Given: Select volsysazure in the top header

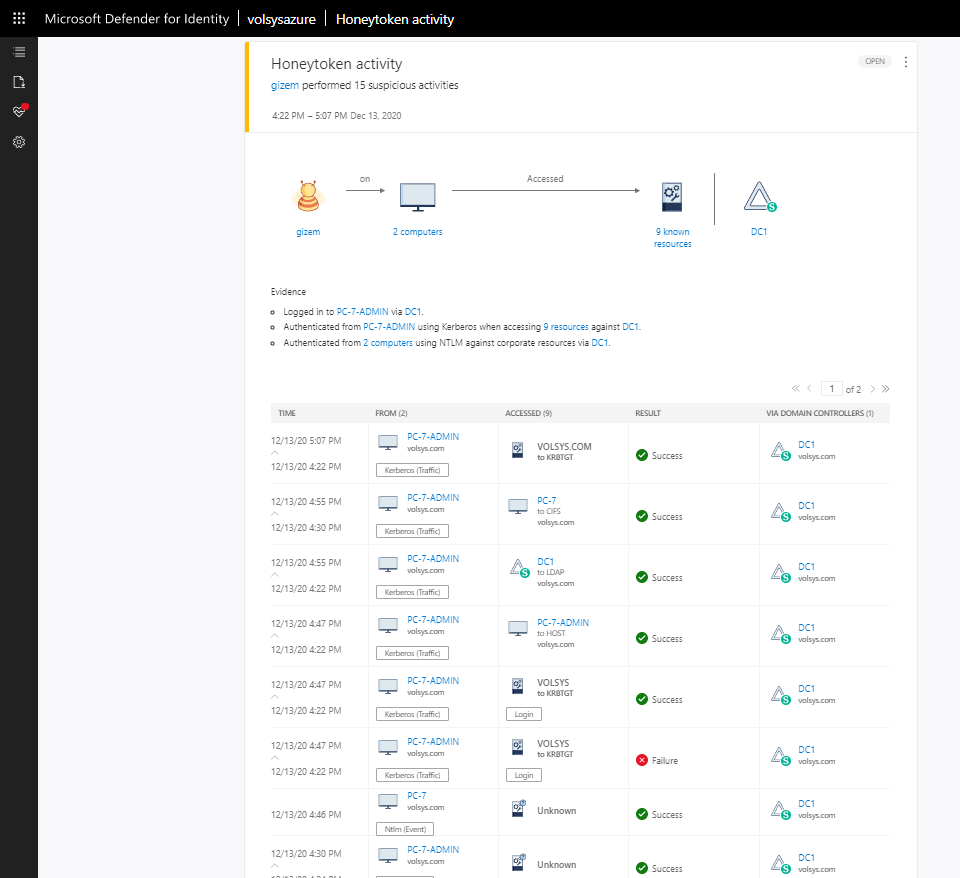Looking at the screenshot, I should coord(281,19).
